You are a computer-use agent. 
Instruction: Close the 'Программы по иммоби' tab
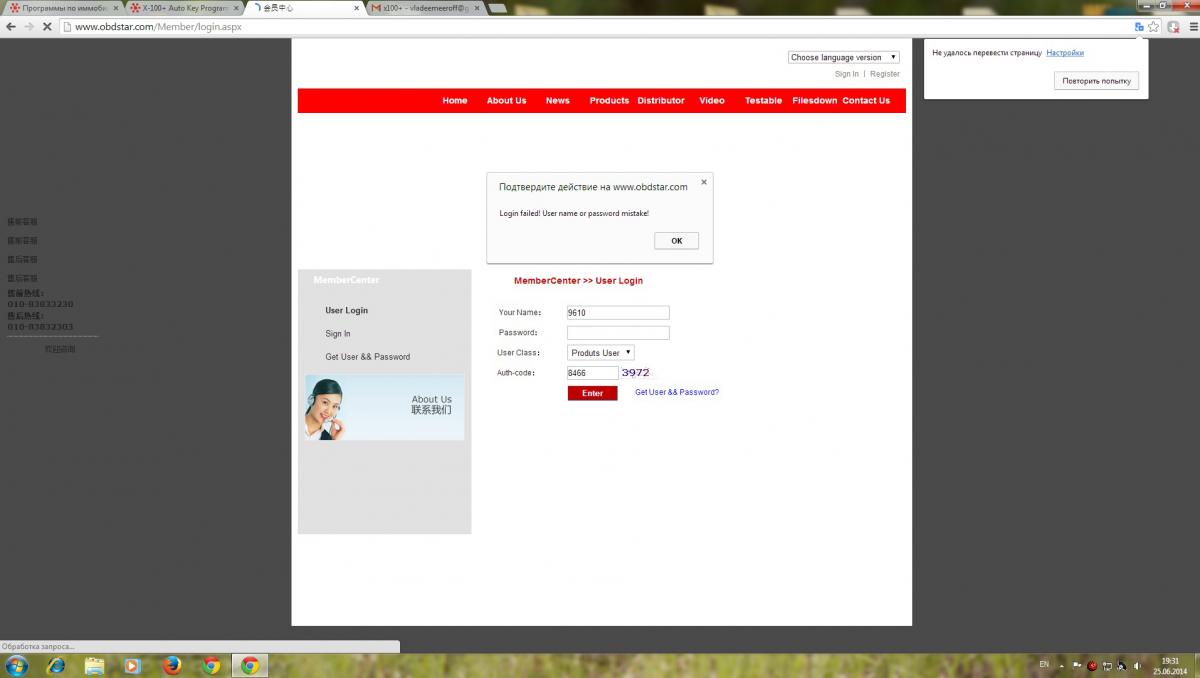click(x=115, y=8)
